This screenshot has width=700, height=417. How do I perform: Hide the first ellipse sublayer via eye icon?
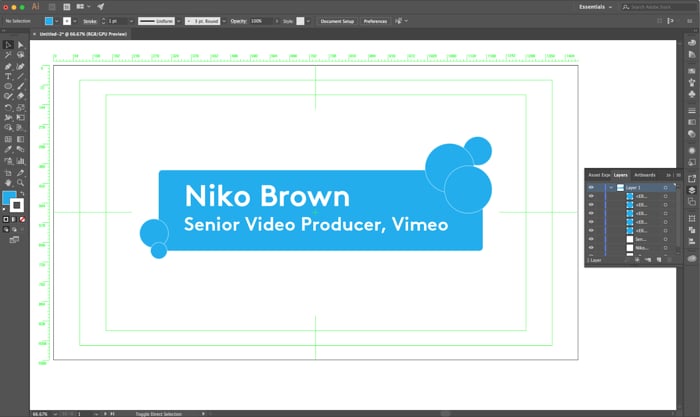point(591,196)
